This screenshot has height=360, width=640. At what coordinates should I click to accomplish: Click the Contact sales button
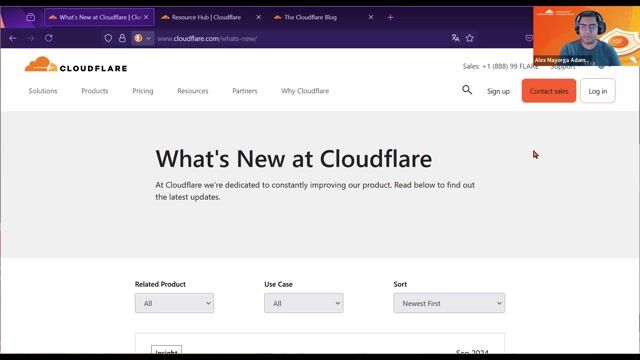coord(549,91)
